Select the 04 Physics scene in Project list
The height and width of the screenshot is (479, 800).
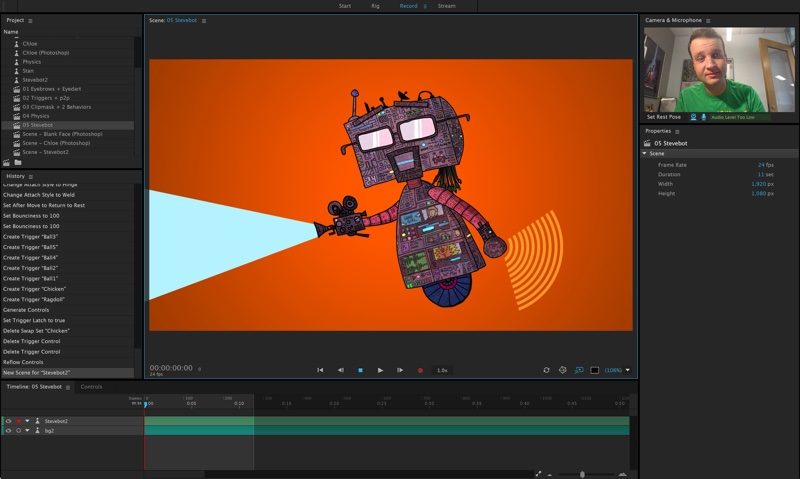coord(36,116)
